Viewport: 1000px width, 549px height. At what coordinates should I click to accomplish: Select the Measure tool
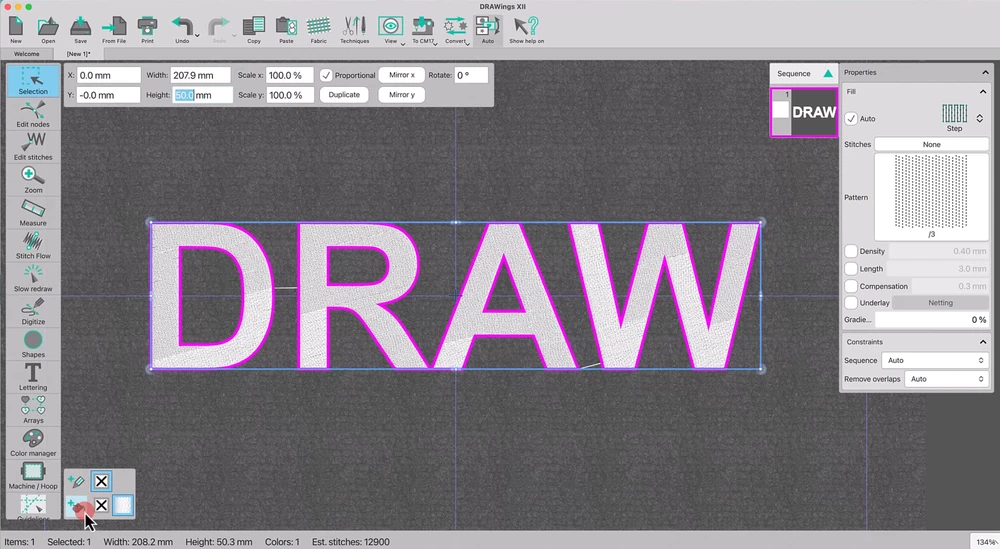pyautogui.click(x=33, y=213)
